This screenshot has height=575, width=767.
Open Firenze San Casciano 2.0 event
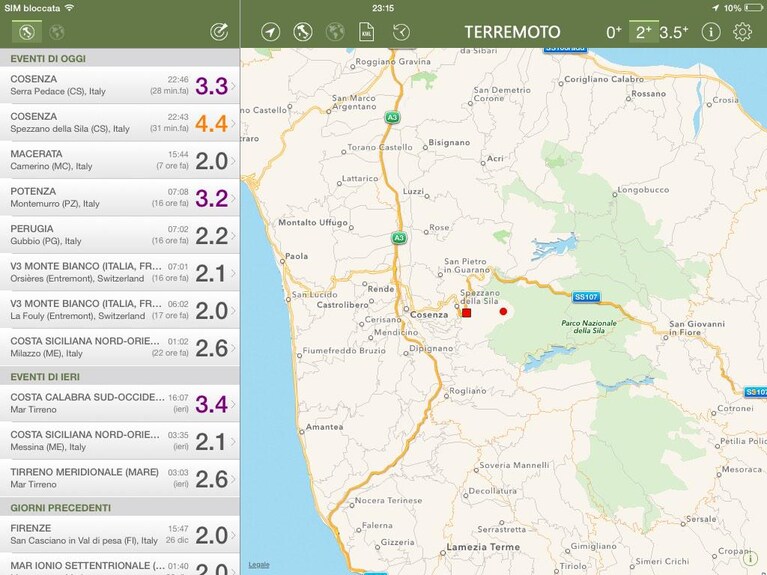120,534
